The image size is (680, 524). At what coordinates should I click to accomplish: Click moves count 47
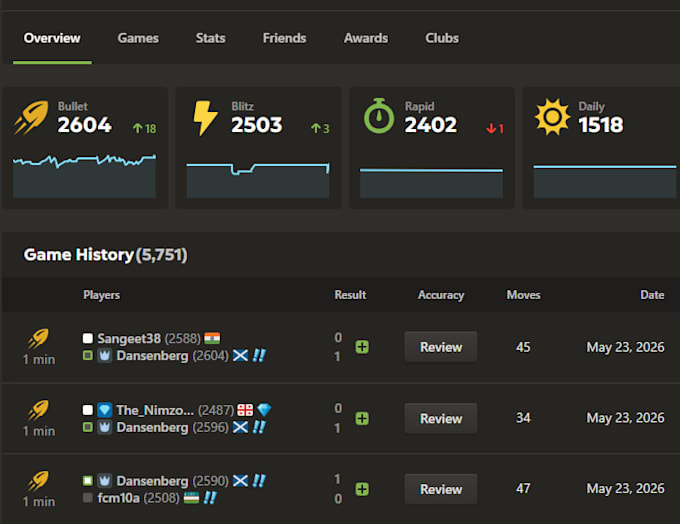[x=523, y=488]
